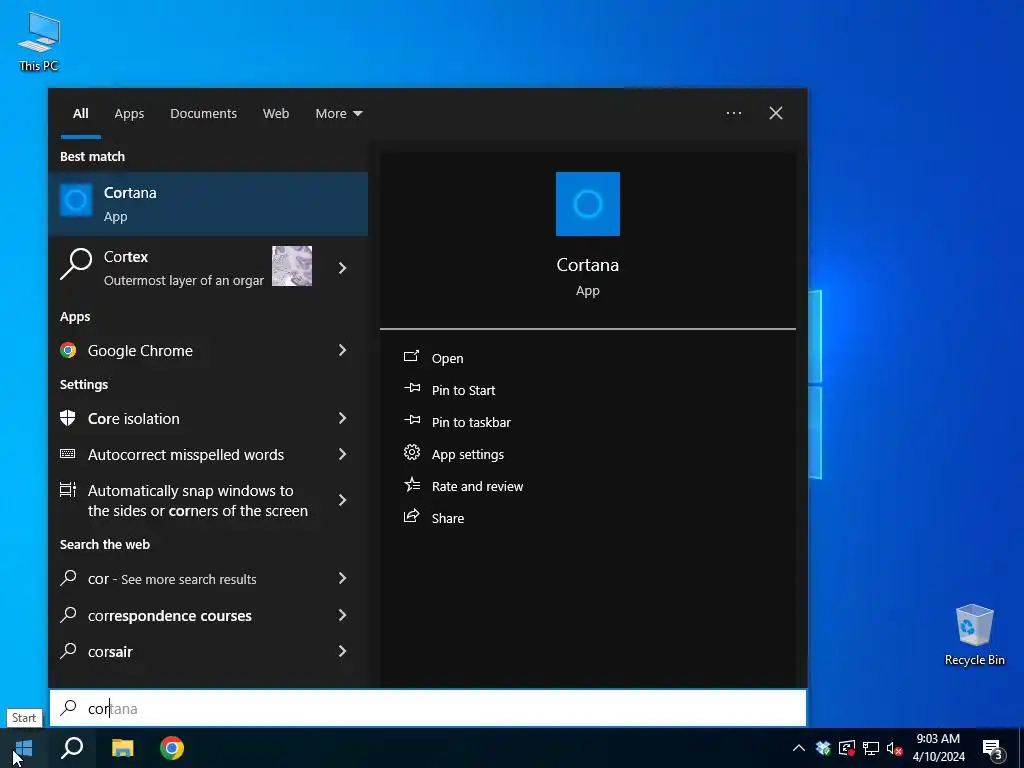Click the Share icon in Cortana actions

411,516
